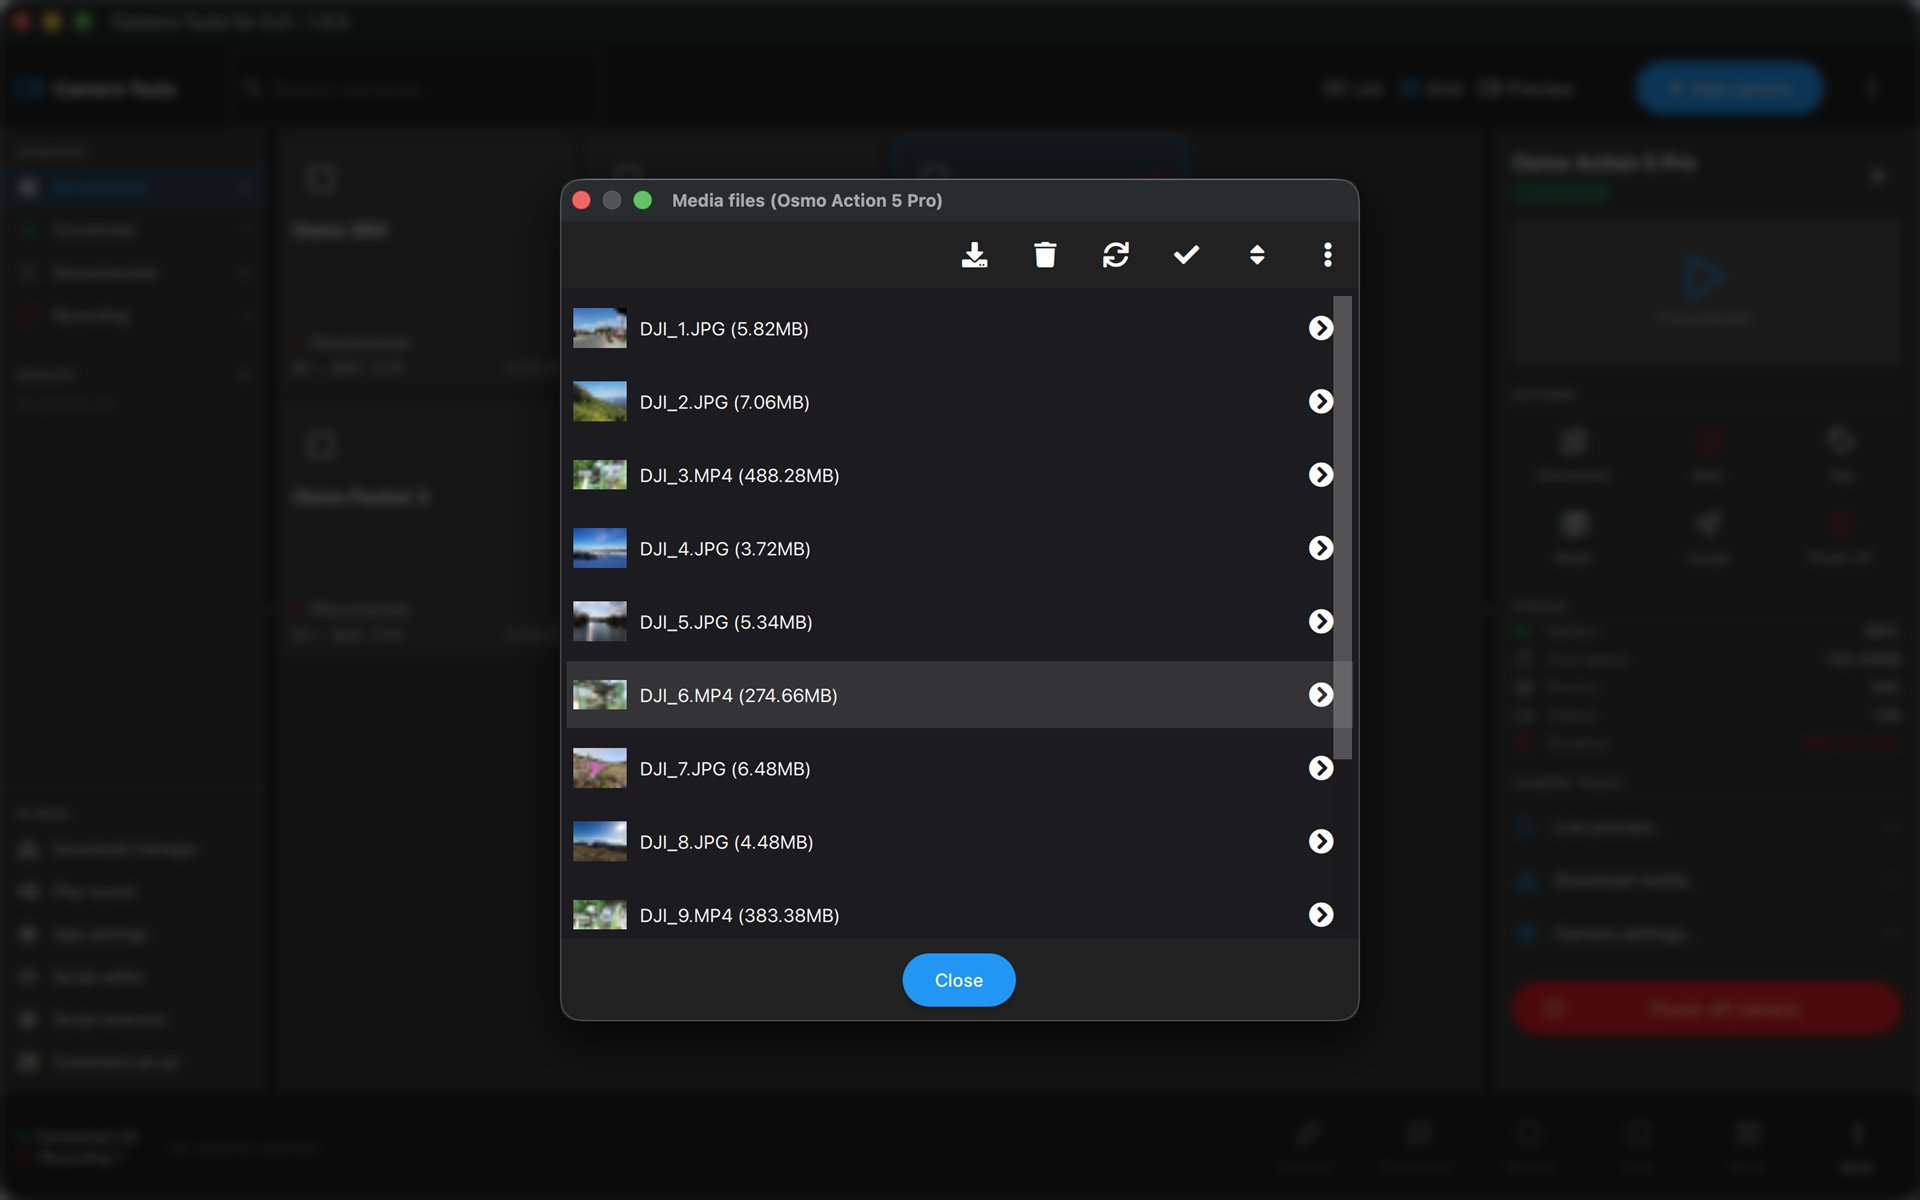Screen dimensions: 1920x1200
Task: Open the sort order control
Action: tap(1257, 255)
